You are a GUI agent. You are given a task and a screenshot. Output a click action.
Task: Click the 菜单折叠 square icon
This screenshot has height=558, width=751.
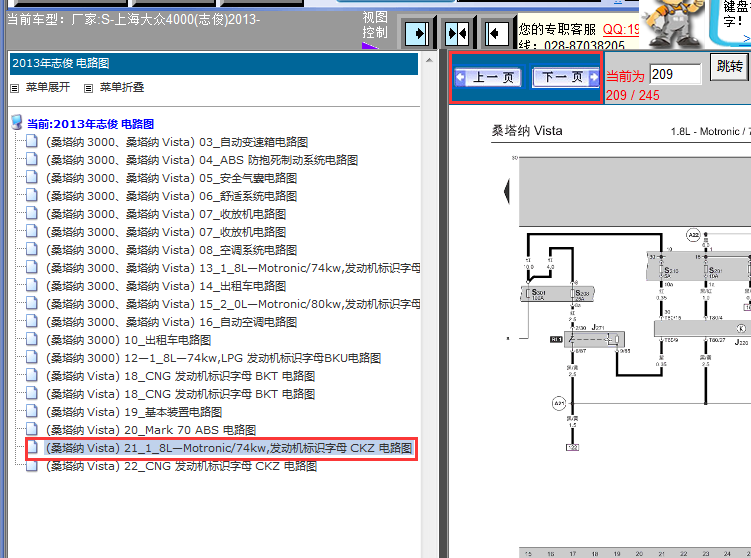(88, 89)
